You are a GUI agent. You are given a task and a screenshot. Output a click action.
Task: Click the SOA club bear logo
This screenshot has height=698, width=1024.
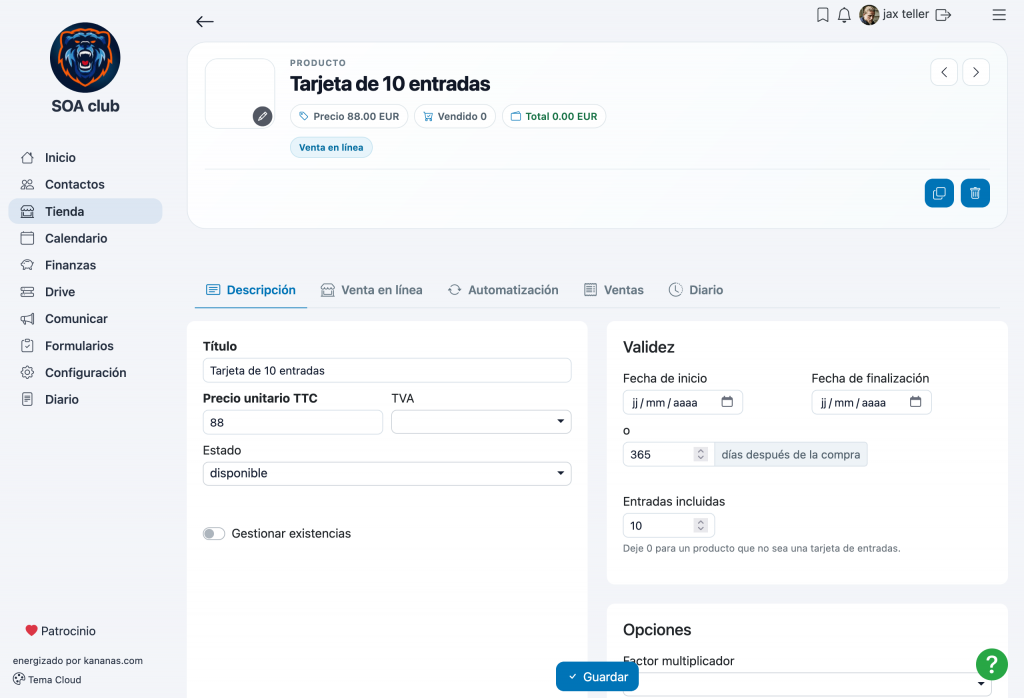coord(85,57)
